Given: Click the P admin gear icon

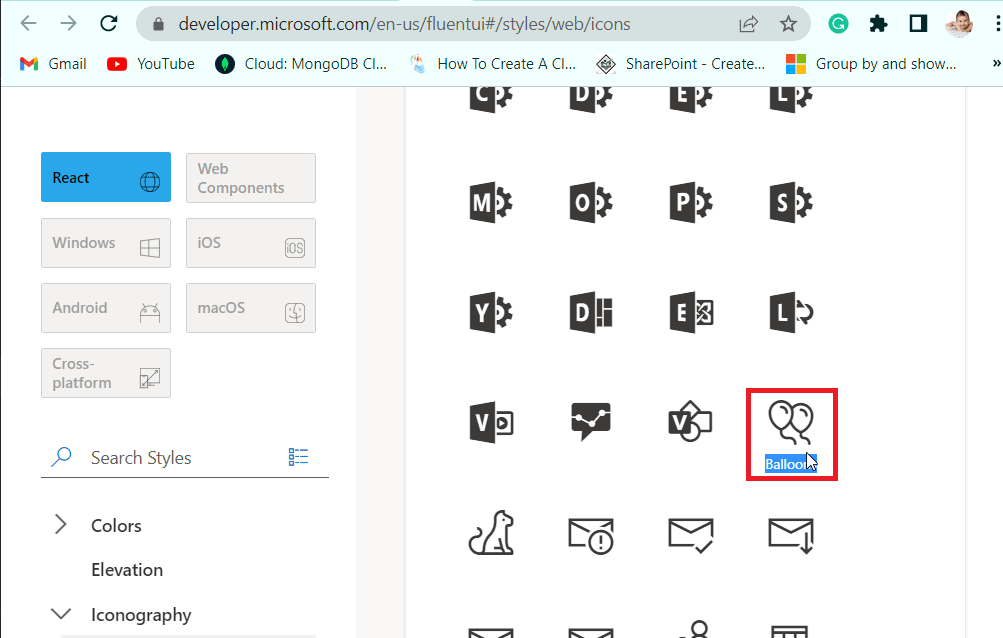Looking at the screenshot, I should click(x=691, y=203).
